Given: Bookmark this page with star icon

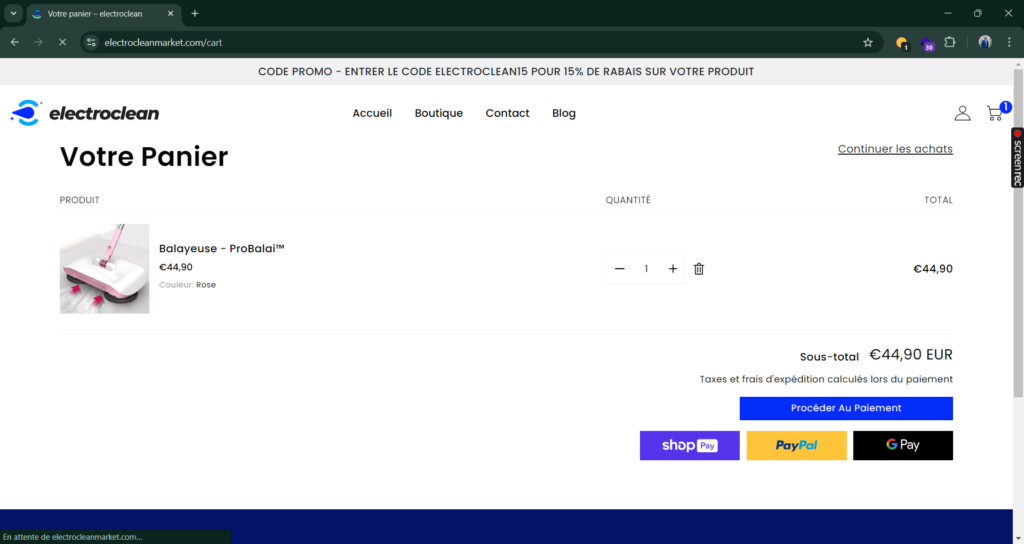Looking at the screenshot, I should click(x=867, y=42).
